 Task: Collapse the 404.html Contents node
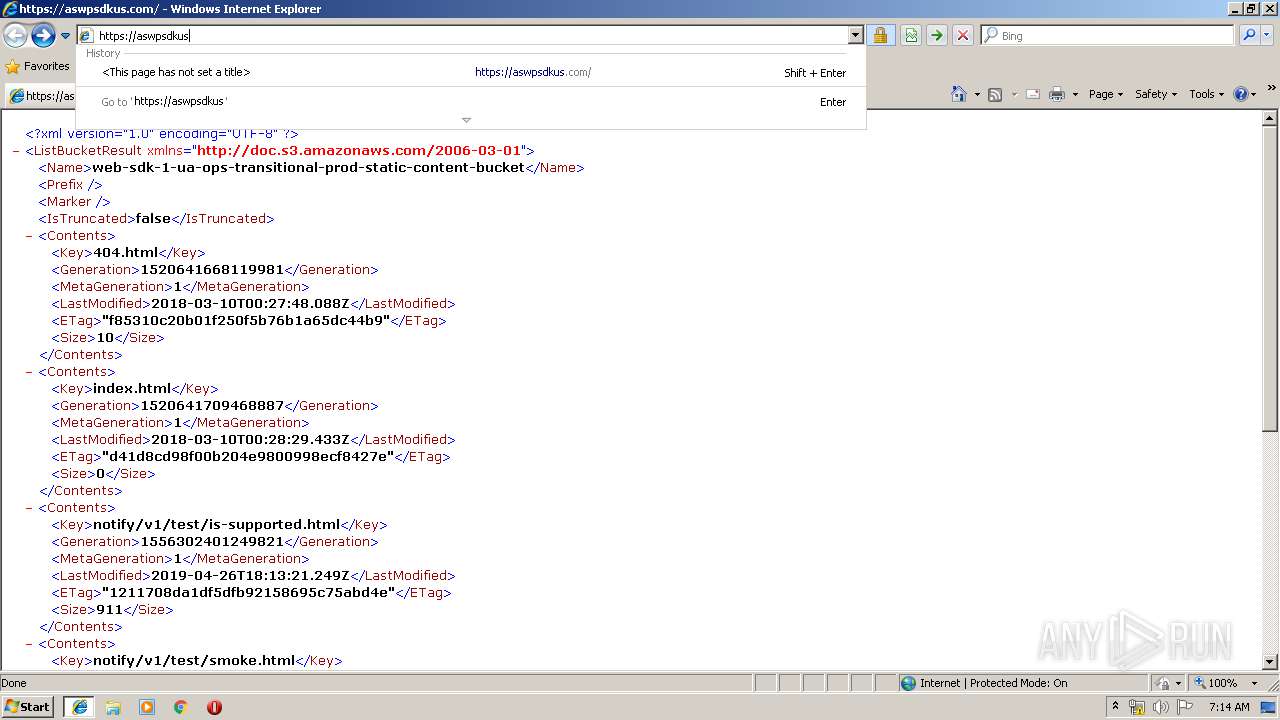click(x=30, y=236)
